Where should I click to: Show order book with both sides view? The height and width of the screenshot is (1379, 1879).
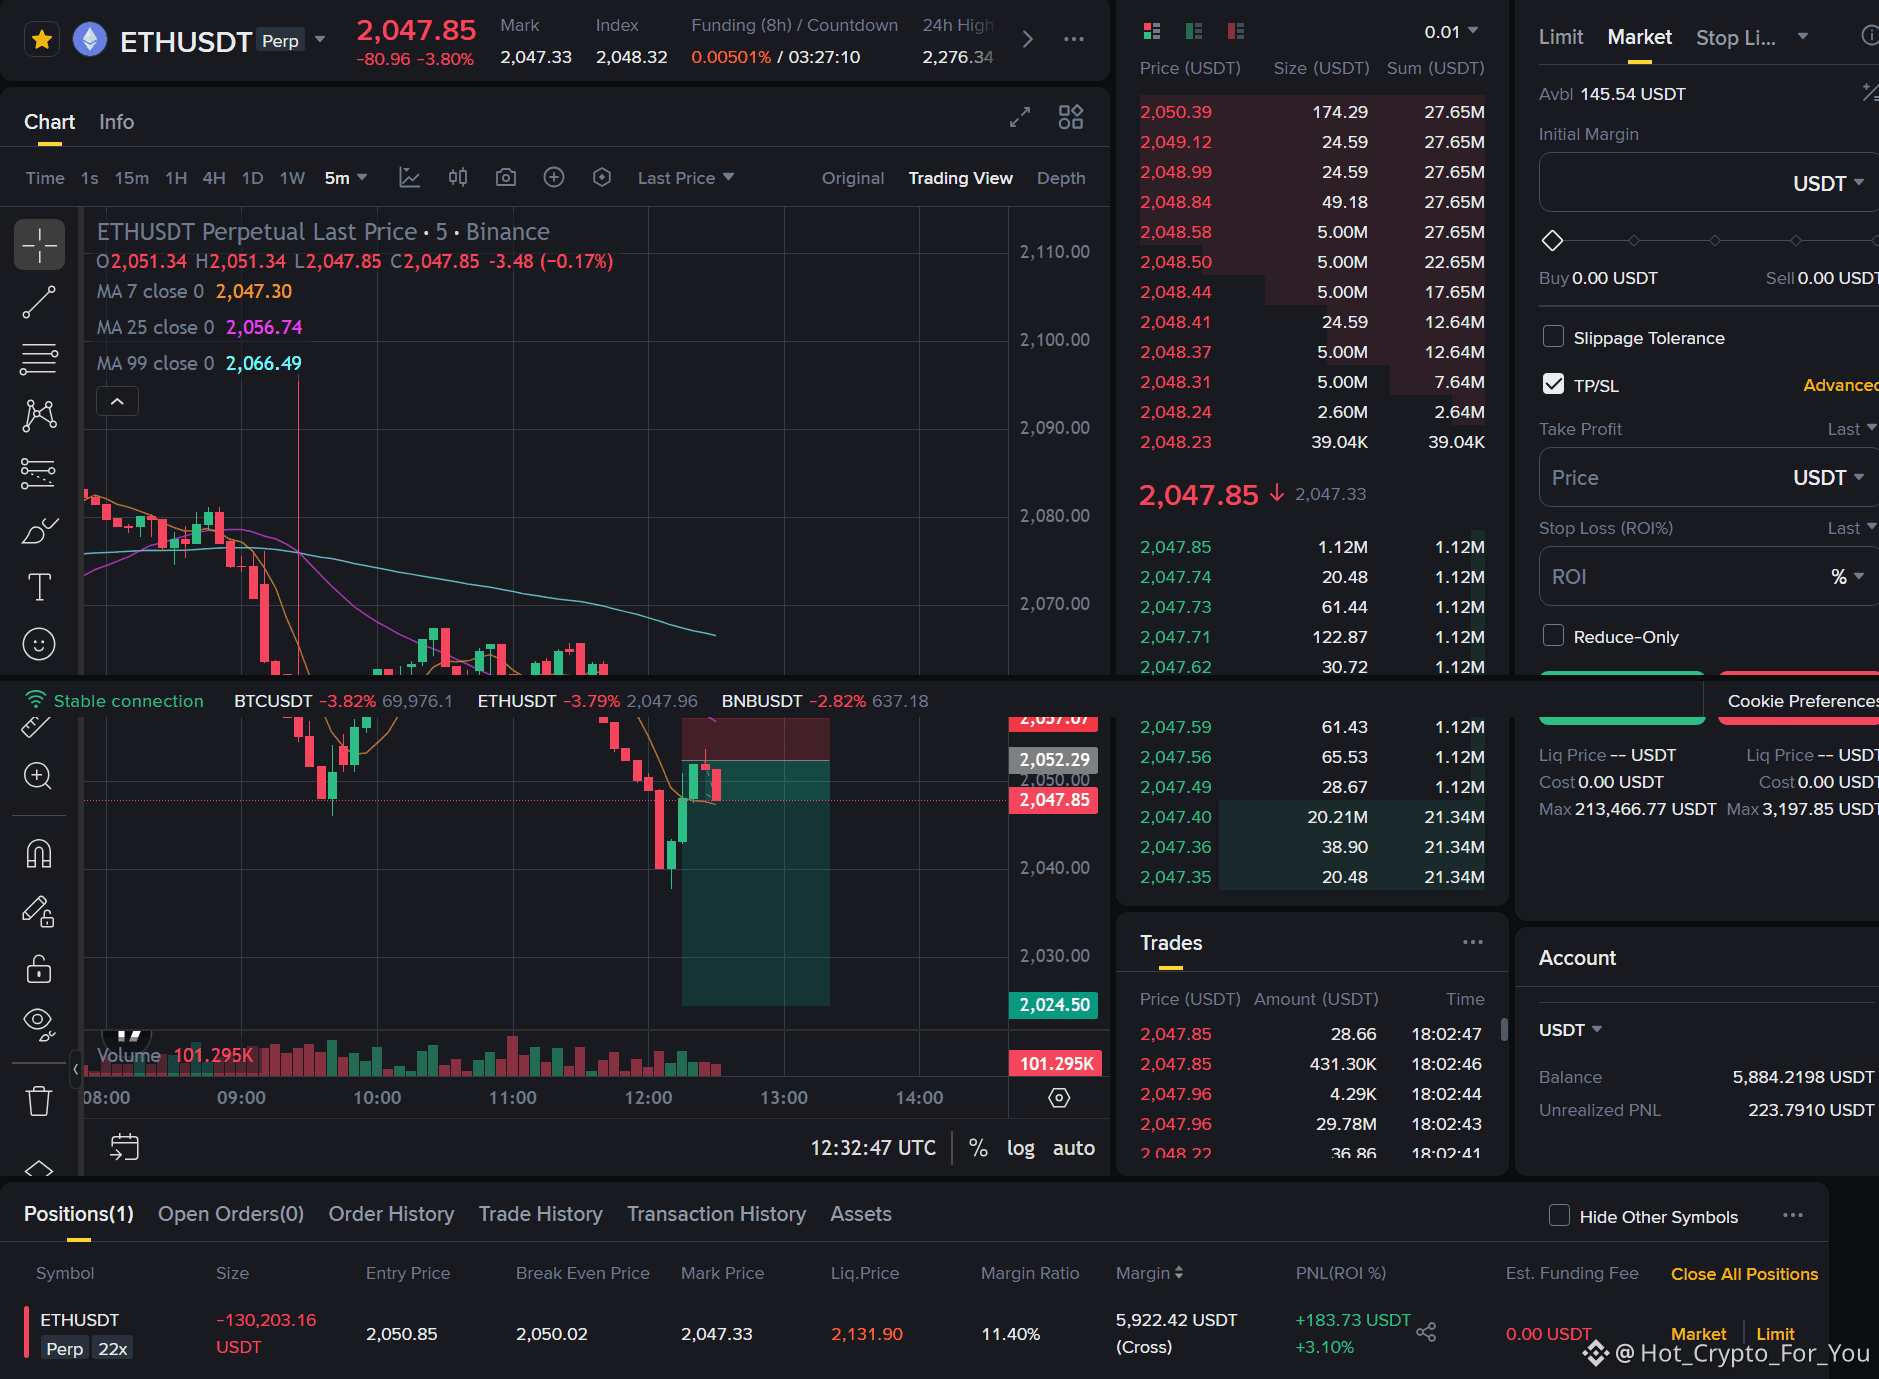pyautogui.click(x=1152, y=31)
